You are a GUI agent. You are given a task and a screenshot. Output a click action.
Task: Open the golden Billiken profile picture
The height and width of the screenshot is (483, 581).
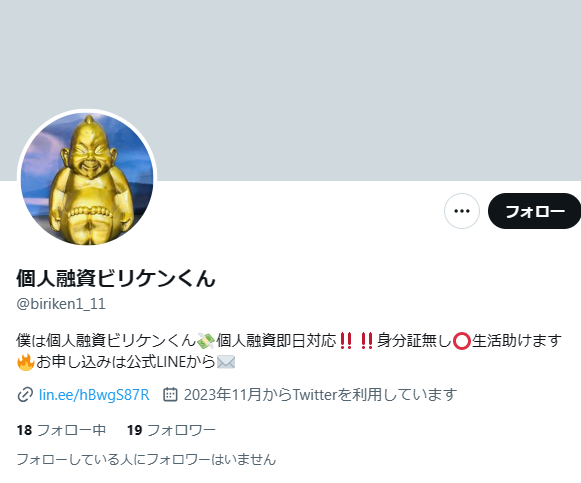(87, 178)
